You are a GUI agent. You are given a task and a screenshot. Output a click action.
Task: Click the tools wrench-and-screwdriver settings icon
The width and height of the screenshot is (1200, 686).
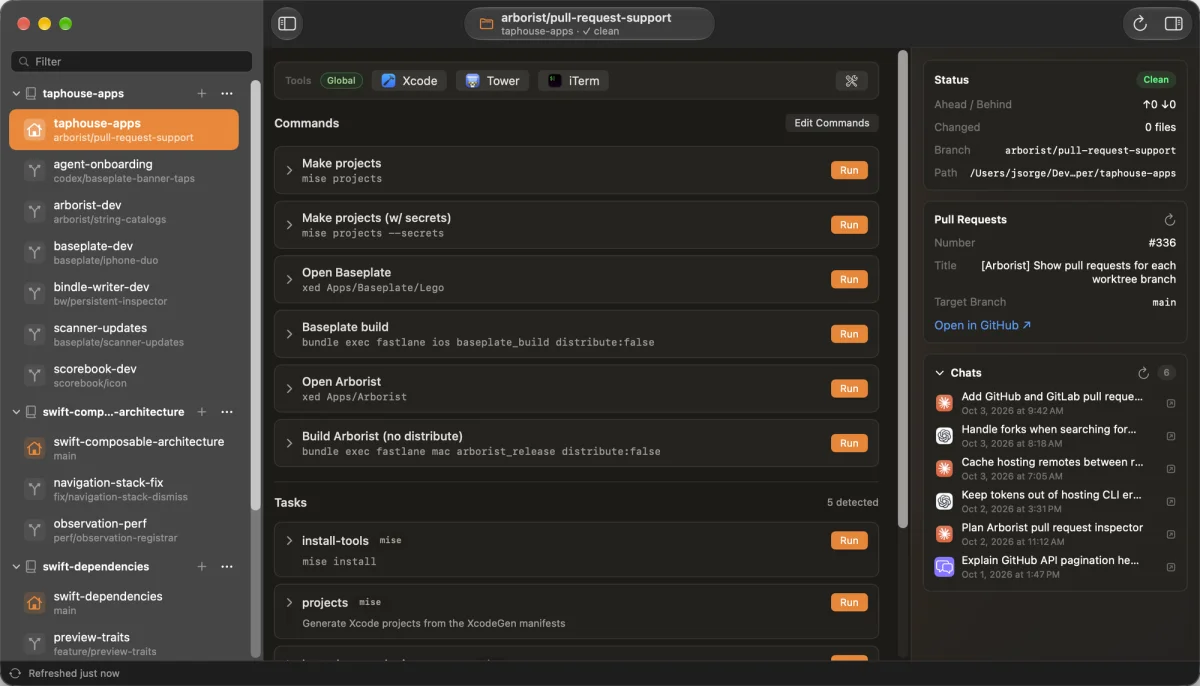pyautogui.click(x=852, y=81)
